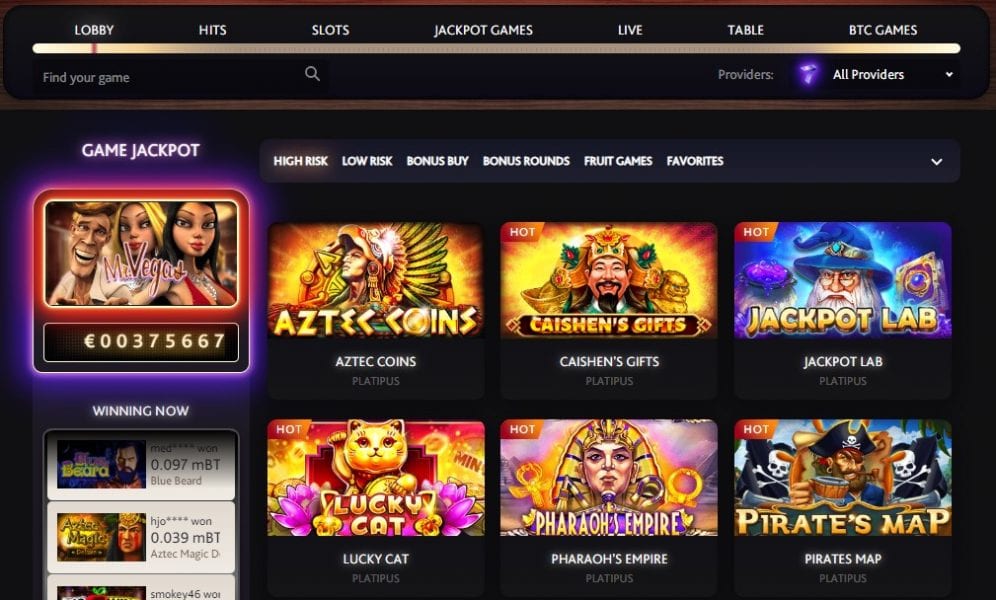Select the Bonus Buy filter
The image size is (996, 600).
[x=437, y=161]
